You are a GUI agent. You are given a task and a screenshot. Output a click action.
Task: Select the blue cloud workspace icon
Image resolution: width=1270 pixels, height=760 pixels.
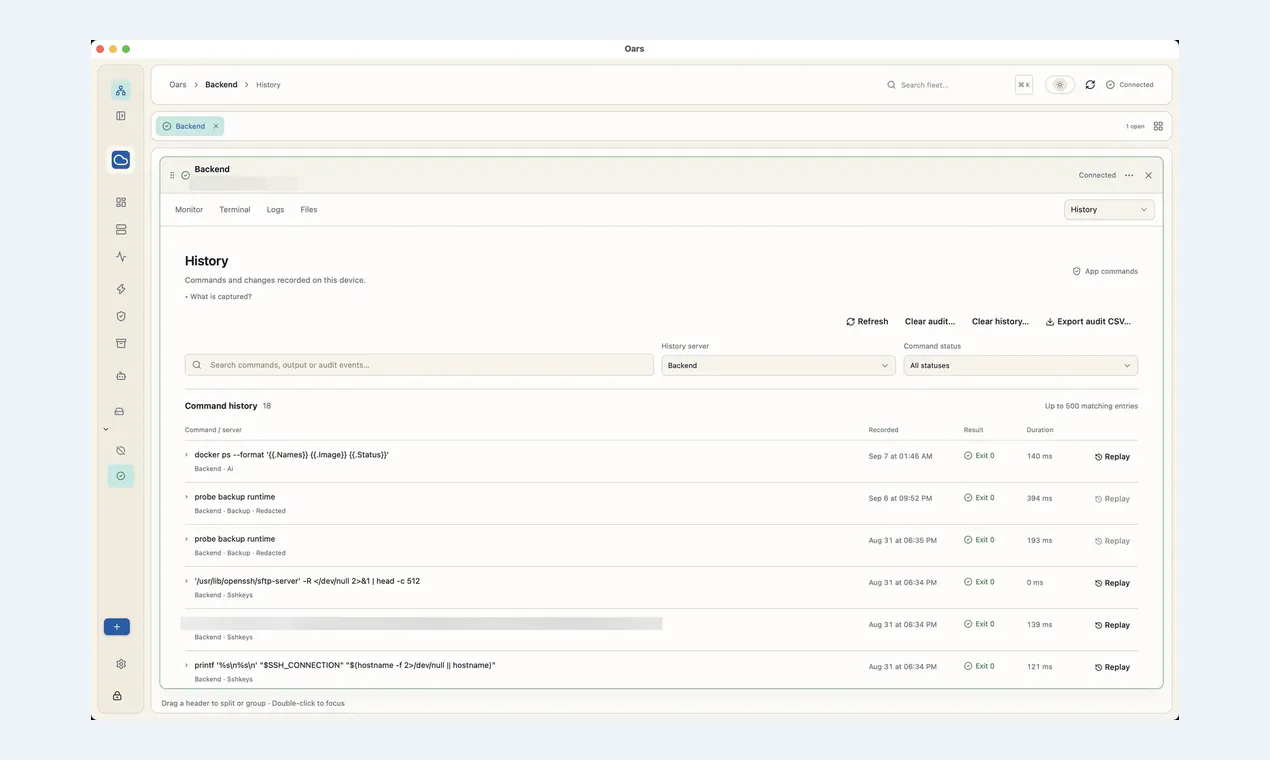(x=121, y=160)
